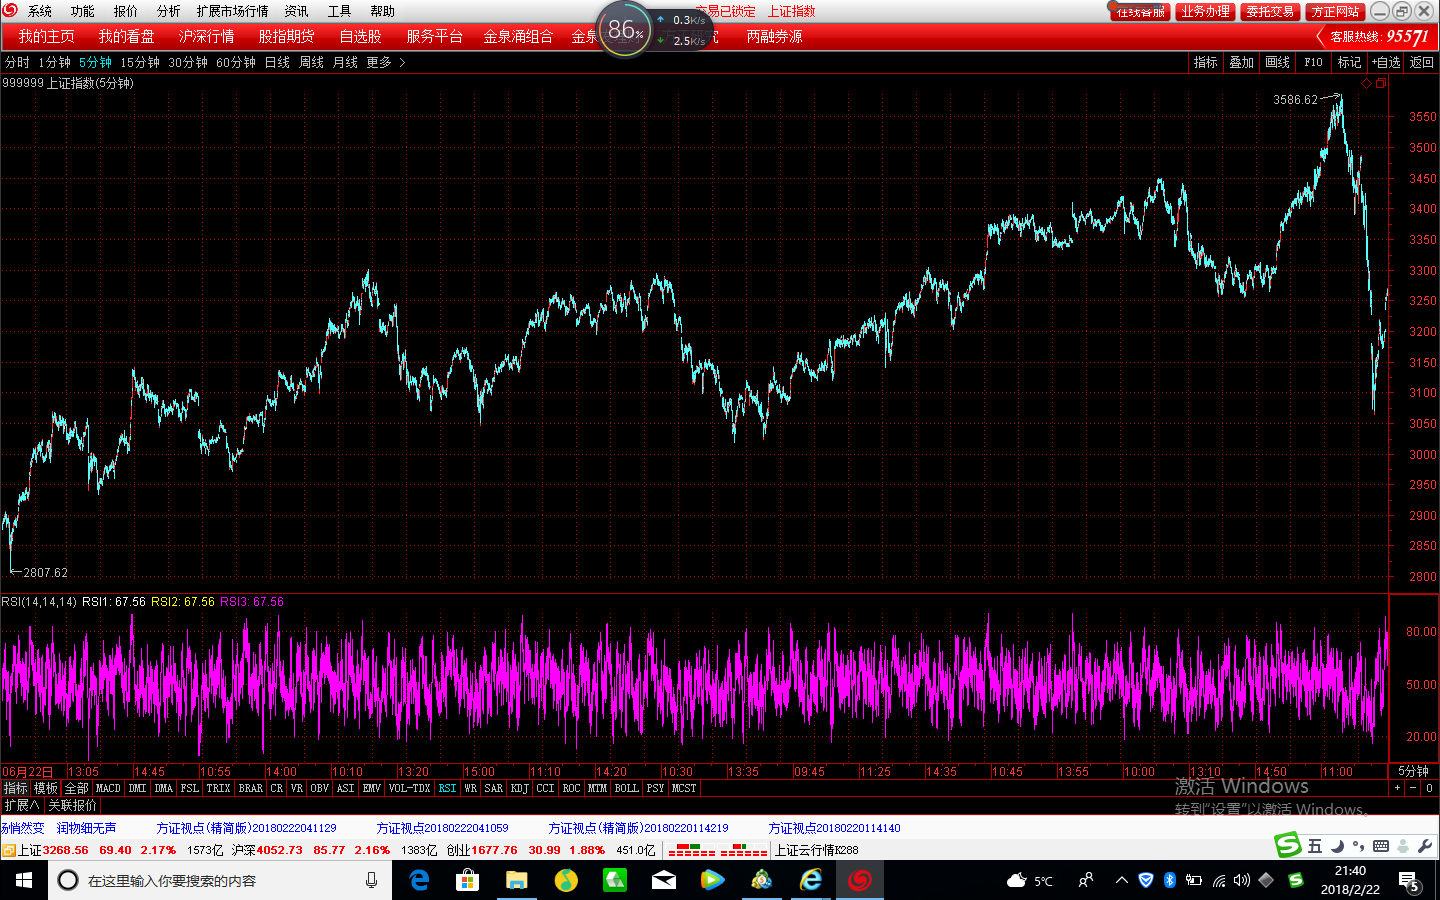
Task: Open the 沪深行情 tab
Action: point(207,36)
